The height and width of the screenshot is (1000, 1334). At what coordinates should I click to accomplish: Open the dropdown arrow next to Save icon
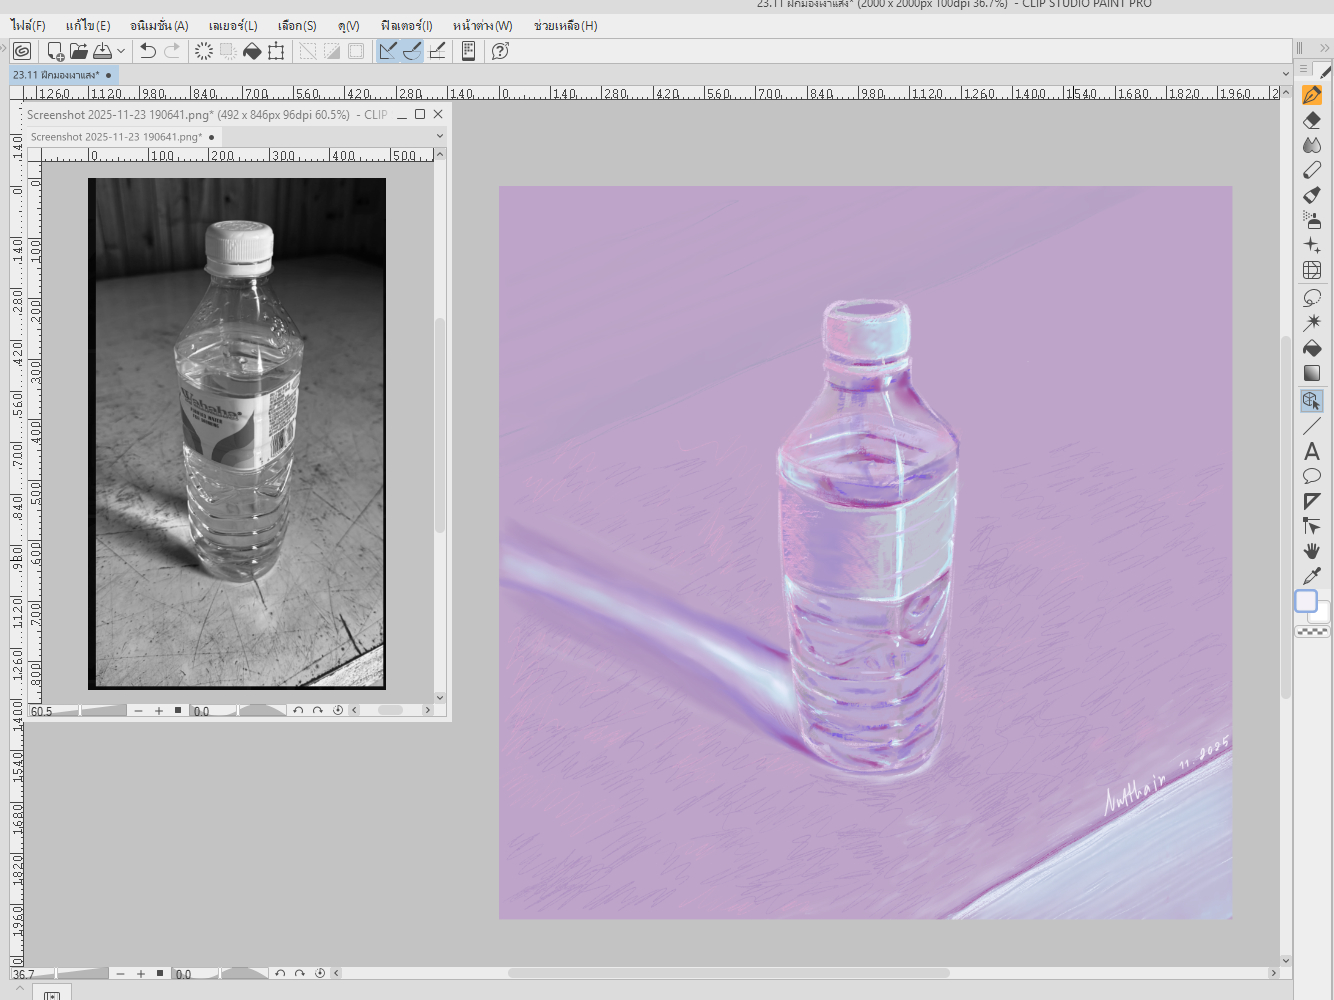(x=121, y=51)
